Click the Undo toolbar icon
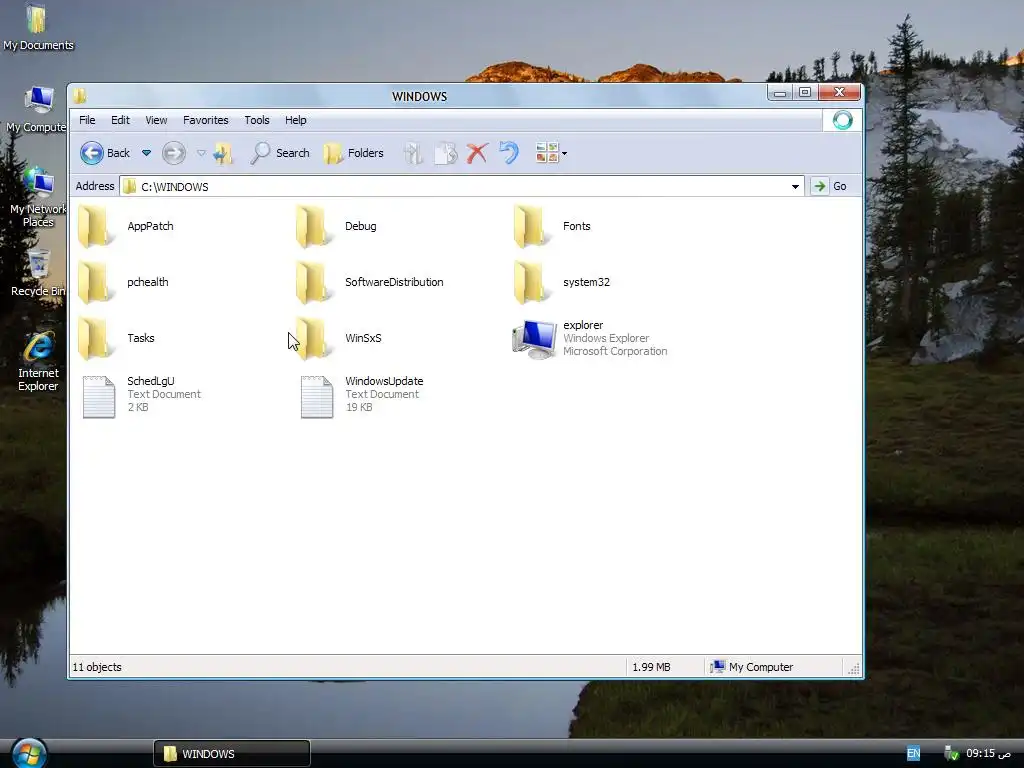The width and height of the screenshot is (1024, 768). point(509,153)
